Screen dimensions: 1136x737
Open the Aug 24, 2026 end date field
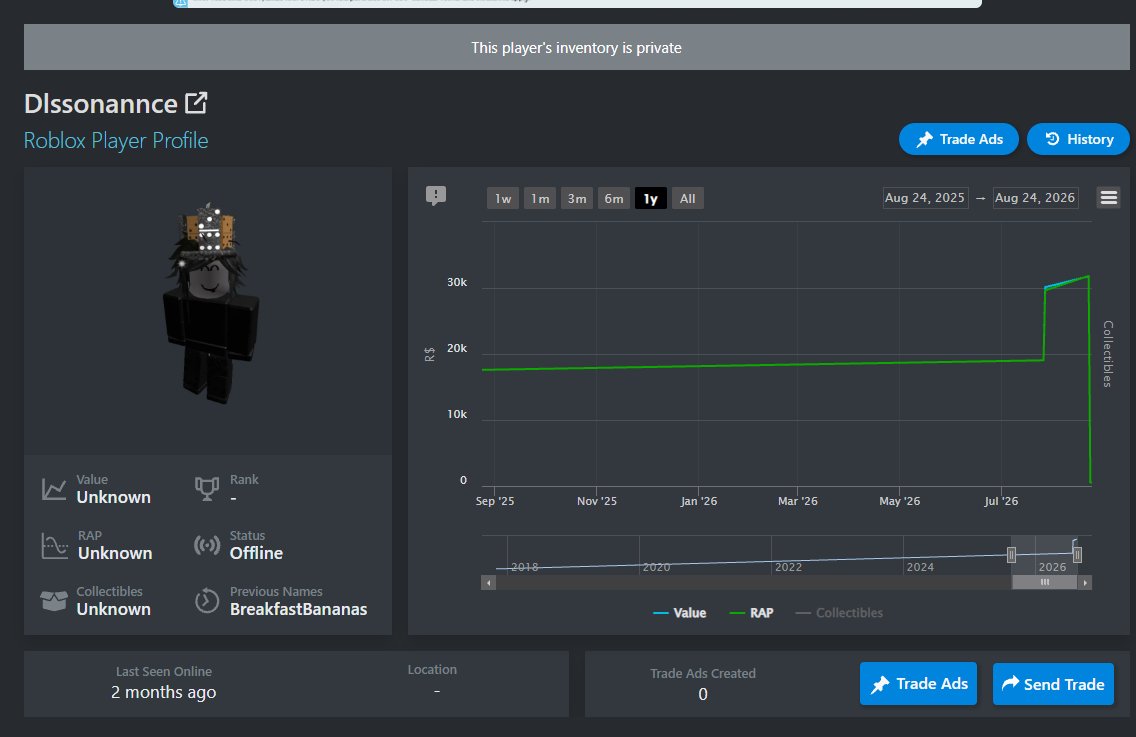pyautogui.click(x=1035, y=198)
